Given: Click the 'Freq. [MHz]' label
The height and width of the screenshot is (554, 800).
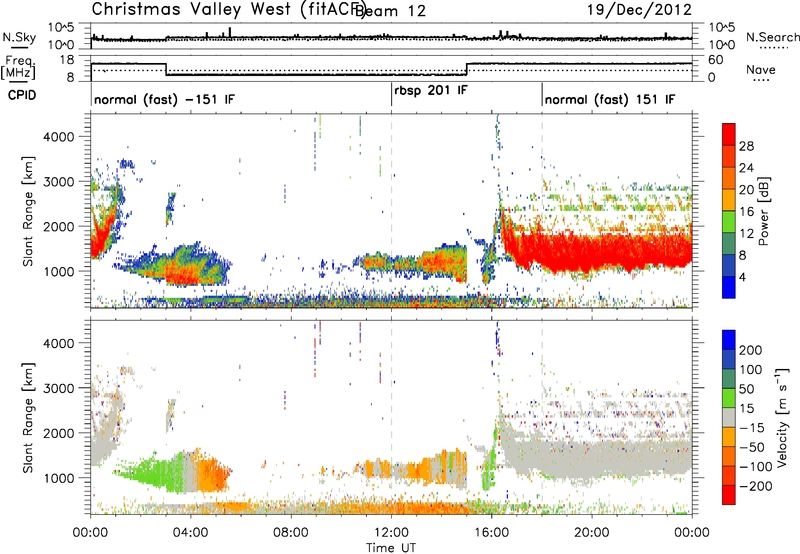Looking at the screenshot, I should [18, 68].
